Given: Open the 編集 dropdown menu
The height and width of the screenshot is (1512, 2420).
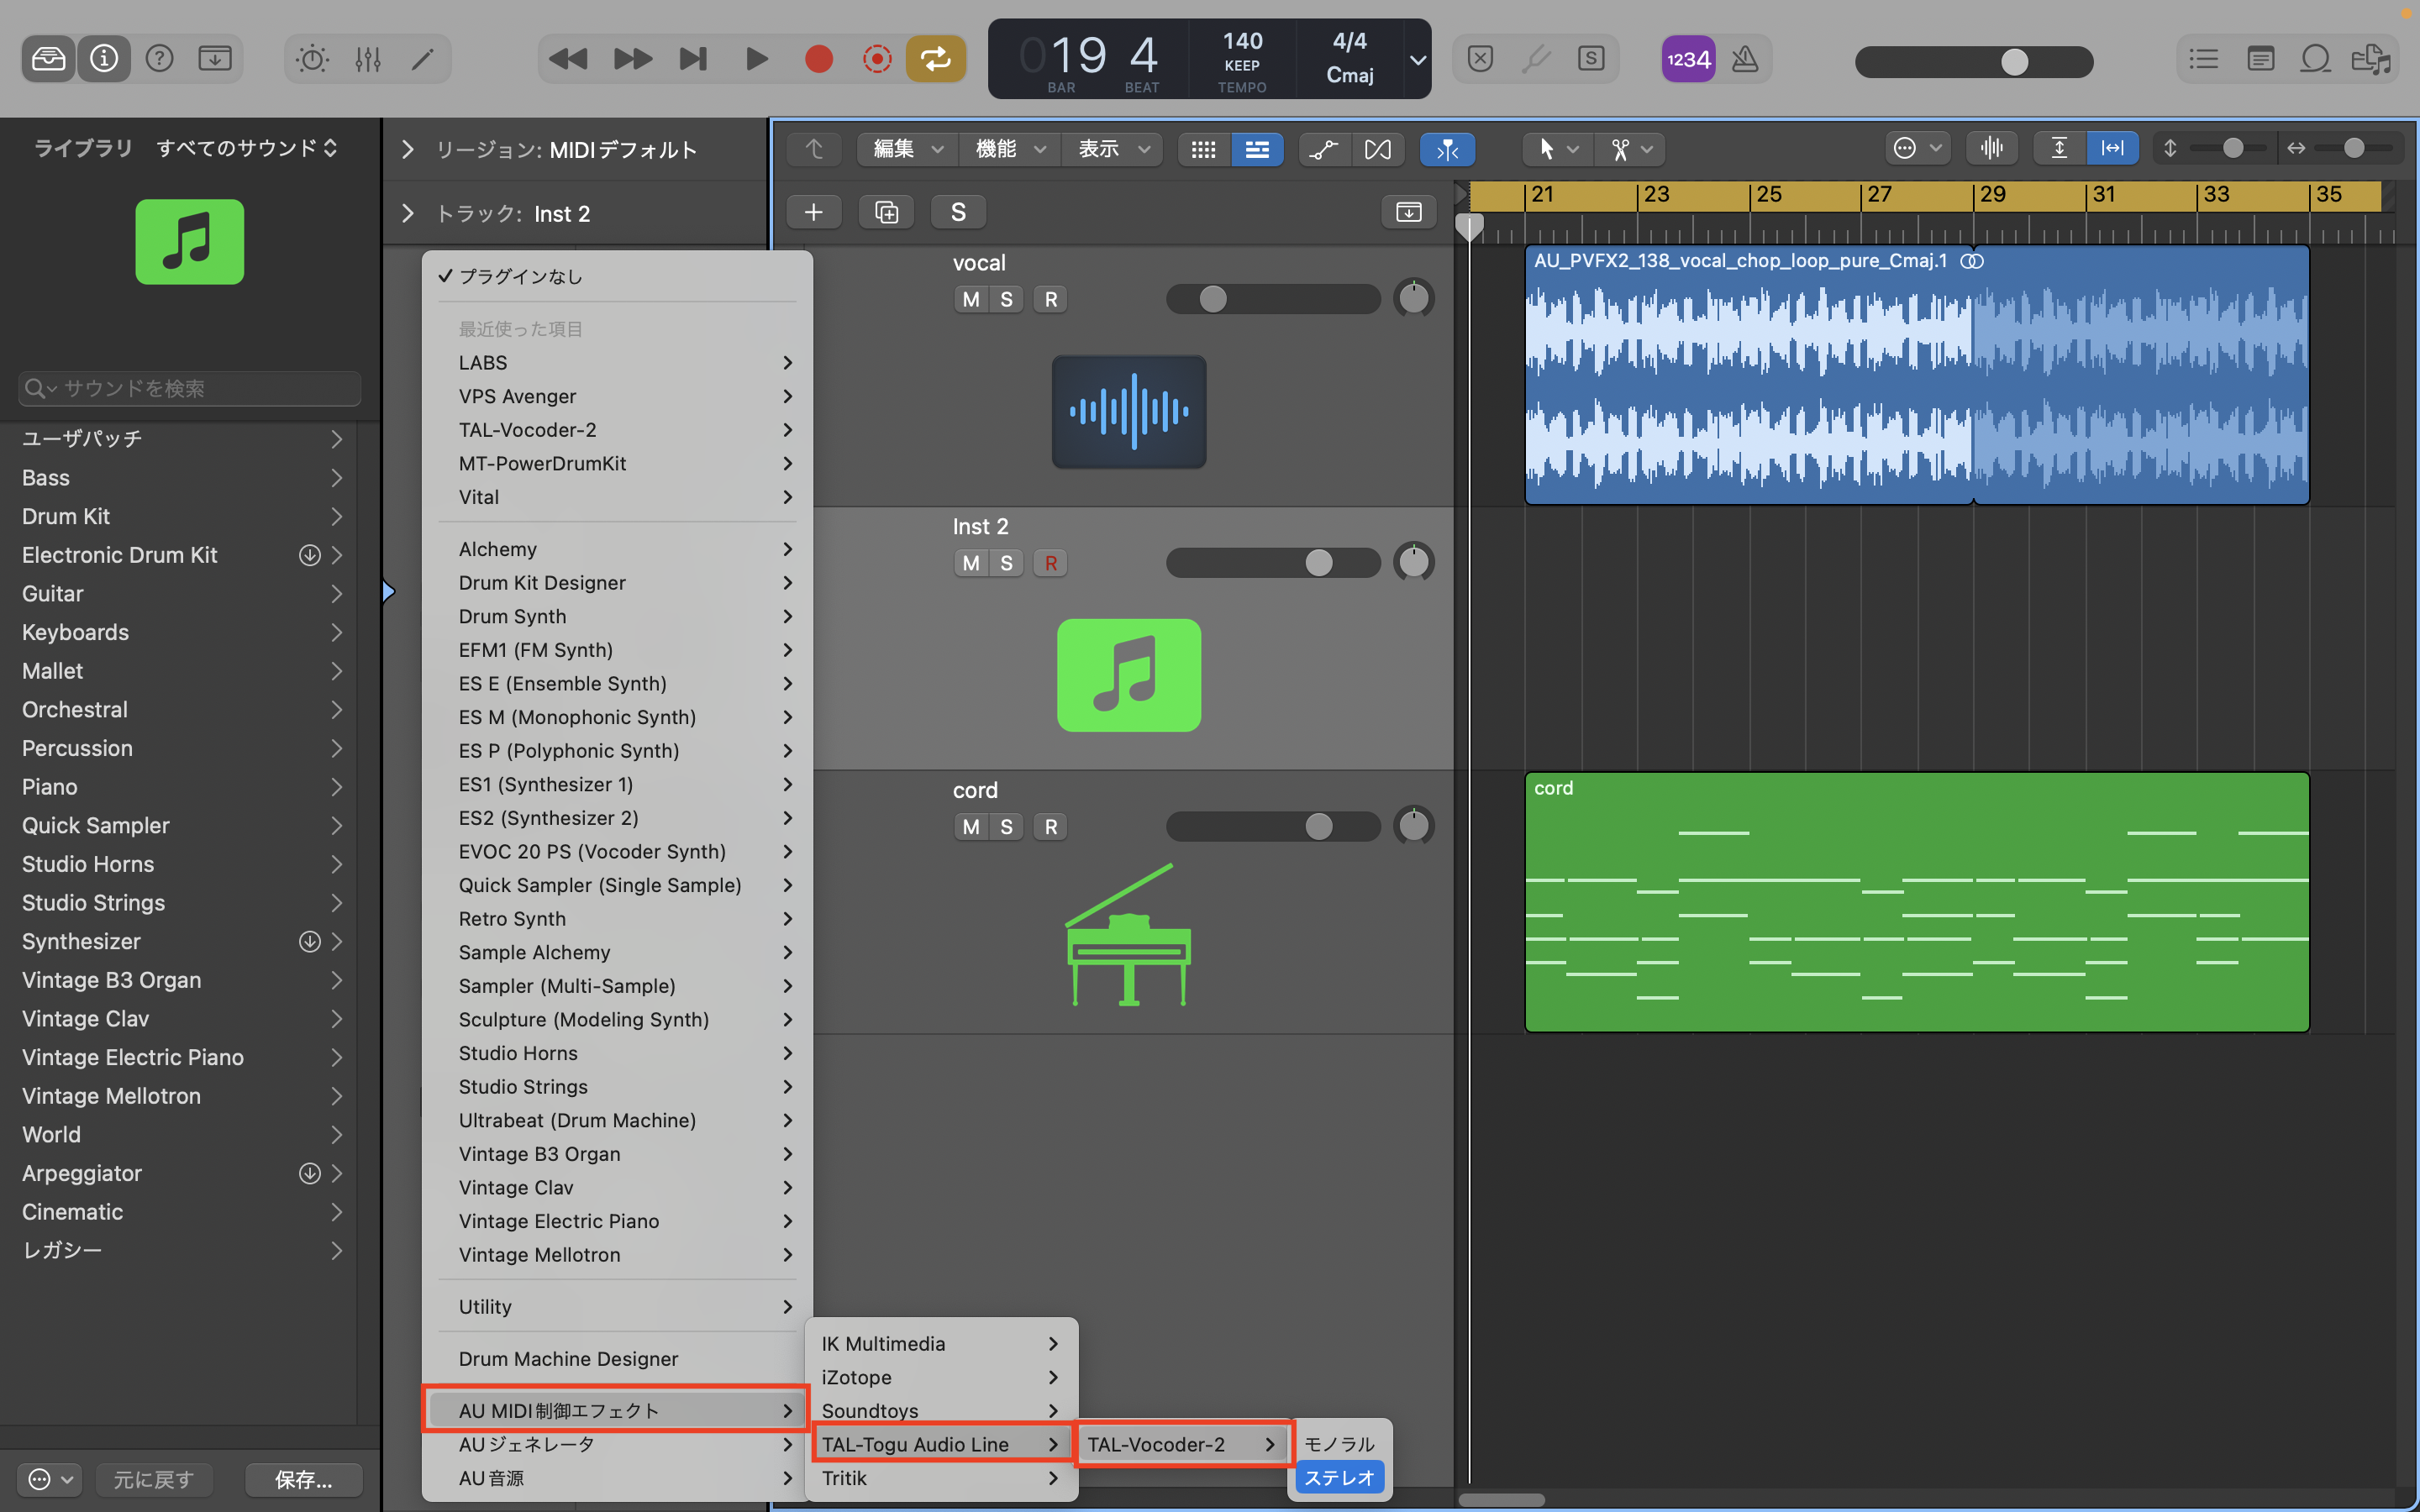Looking at the screenshot, I should click(907, 149).
